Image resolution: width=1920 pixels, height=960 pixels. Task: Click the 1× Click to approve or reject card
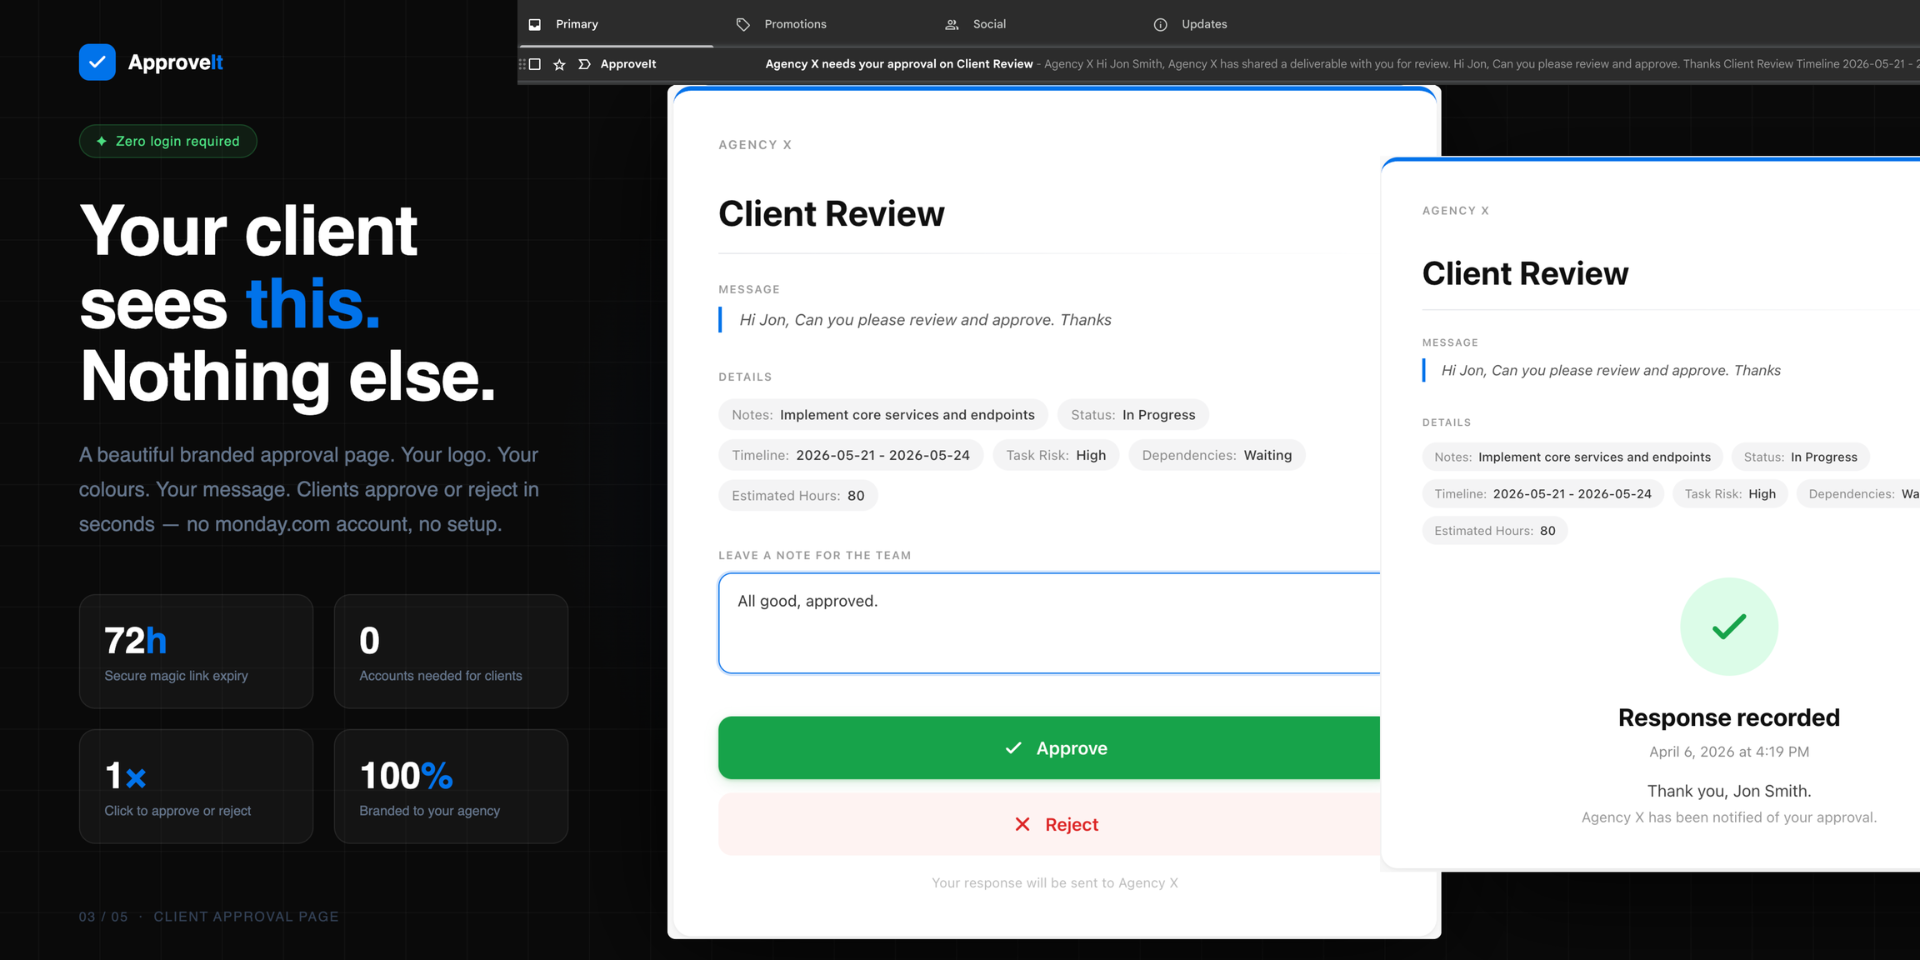pyautogui.click(x=196, y=786)
